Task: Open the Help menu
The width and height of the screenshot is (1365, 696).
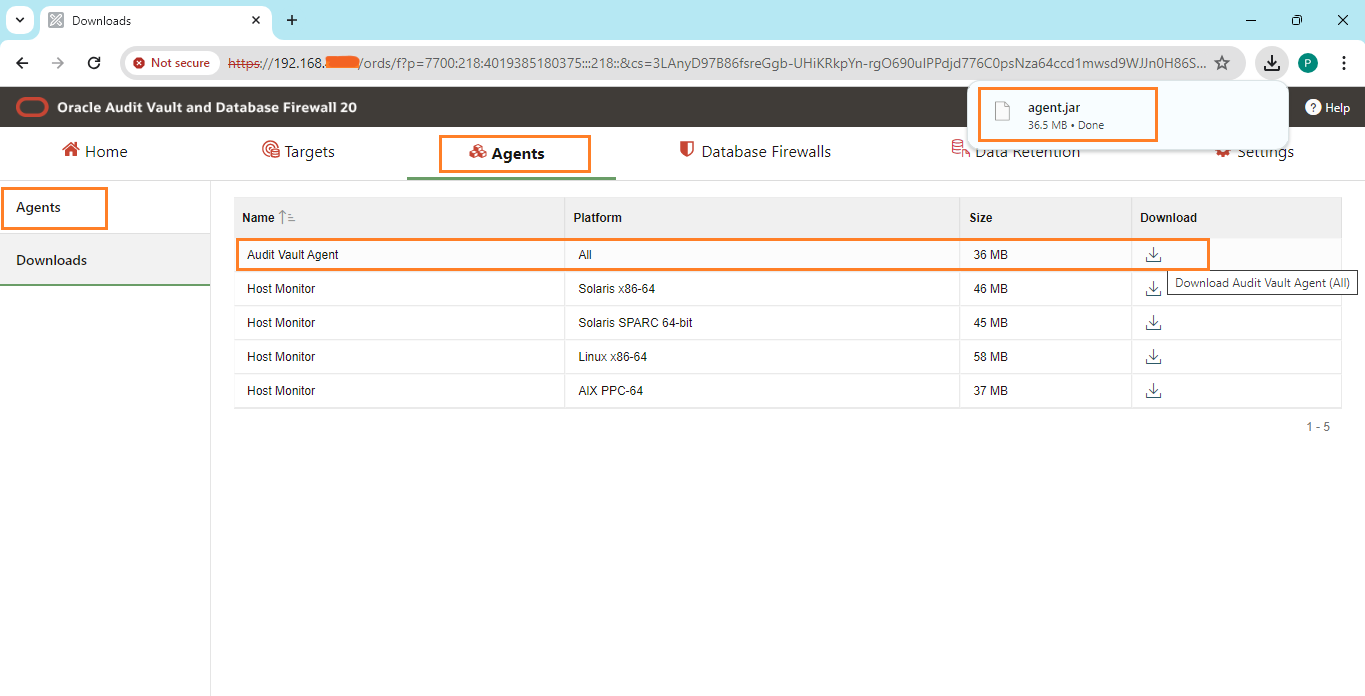Action: pos(1327,107)
